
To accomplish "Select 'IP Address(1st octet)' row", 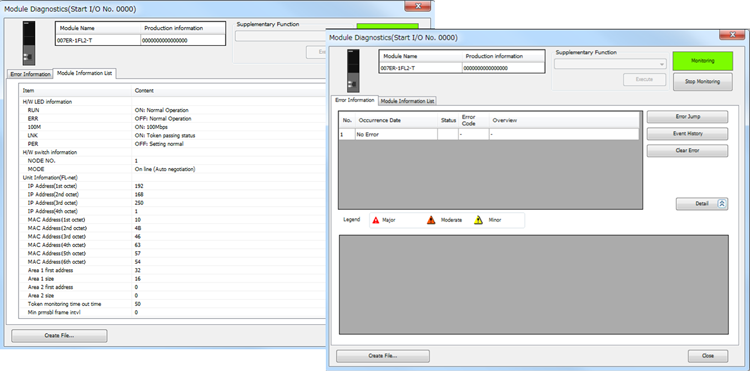I will (x=172, y=186).
